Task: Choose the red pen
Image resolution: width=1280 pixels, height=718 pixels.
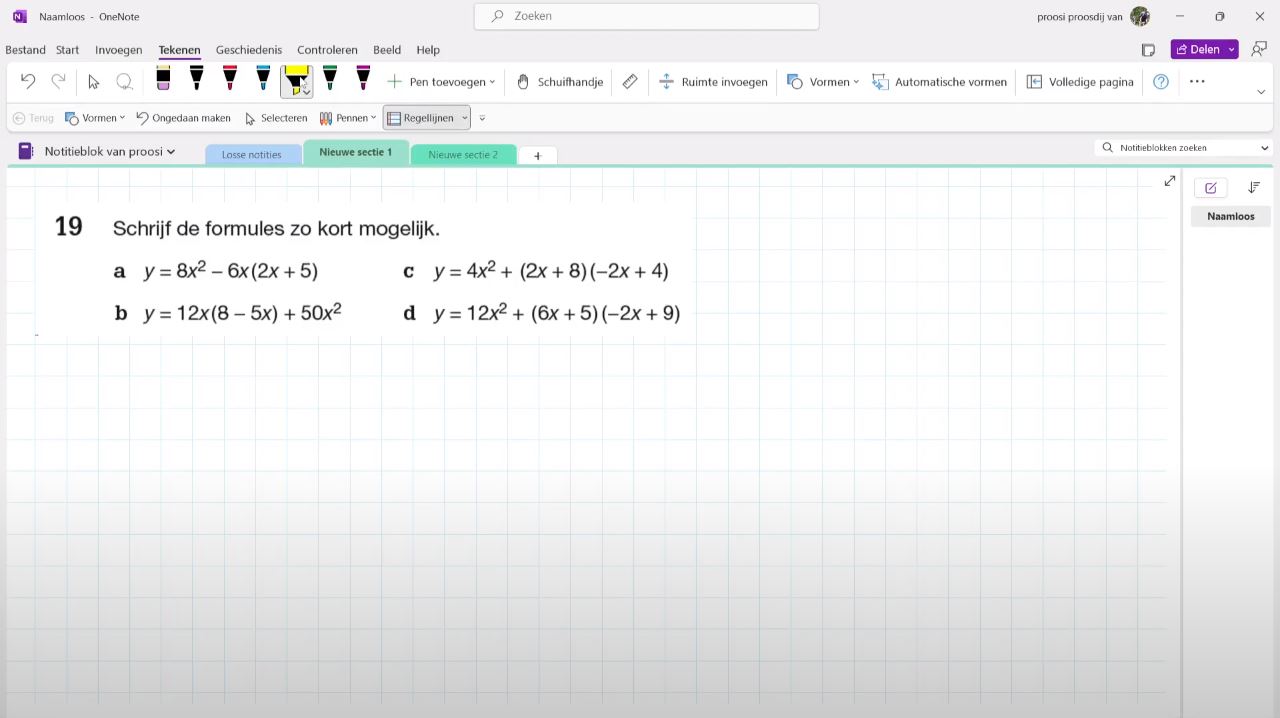Action: [229, 79]
